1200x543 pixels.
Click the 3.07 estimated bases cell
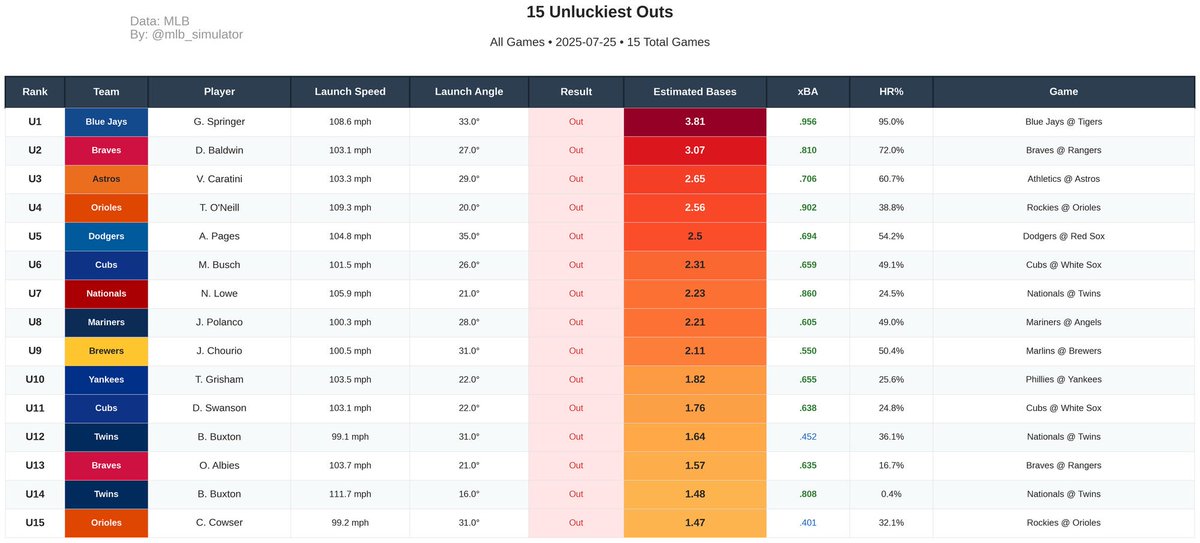tap(695, 150)
